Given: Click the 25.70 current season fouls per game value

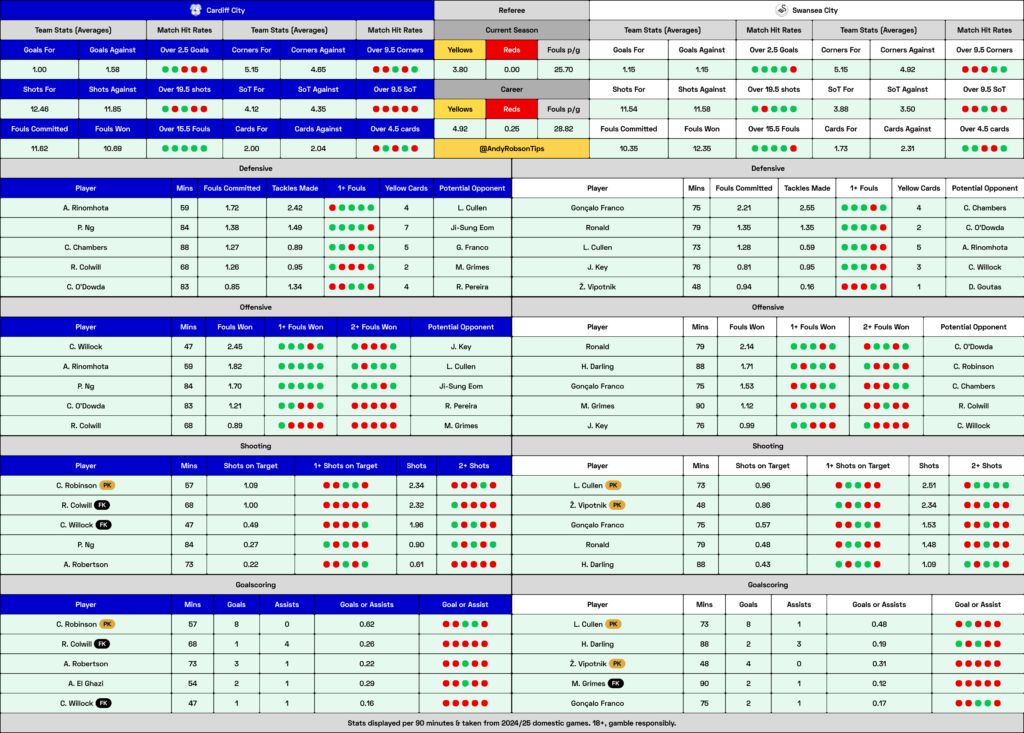Looking at the screenshot, I should pyautogui.click(x=564, y=69).
